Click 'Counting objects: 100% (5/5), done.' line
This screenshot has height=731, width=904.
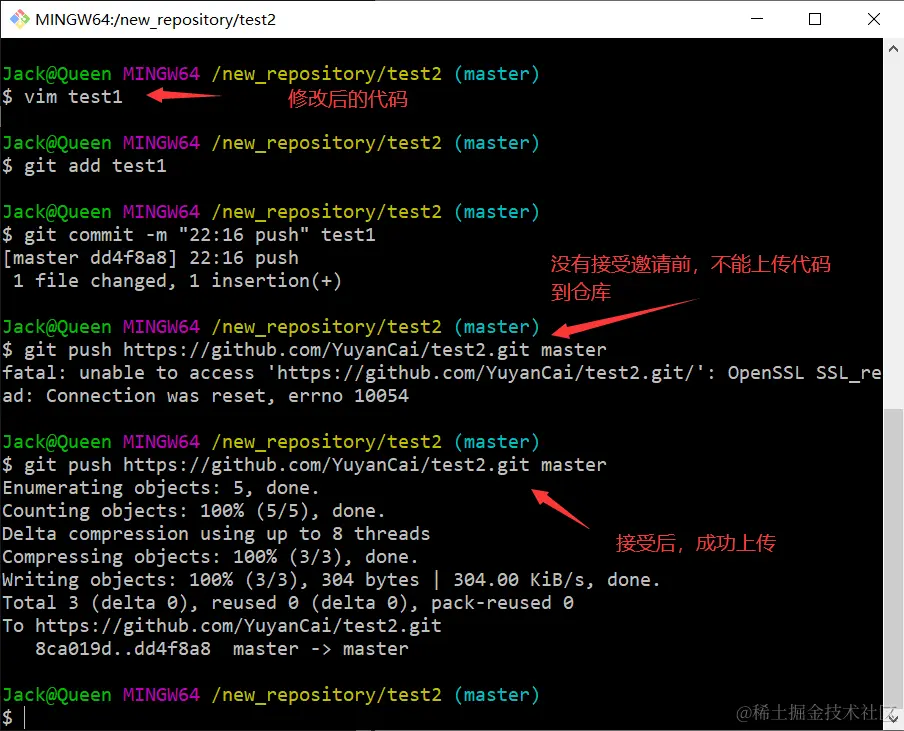click(x=193, y=511)
